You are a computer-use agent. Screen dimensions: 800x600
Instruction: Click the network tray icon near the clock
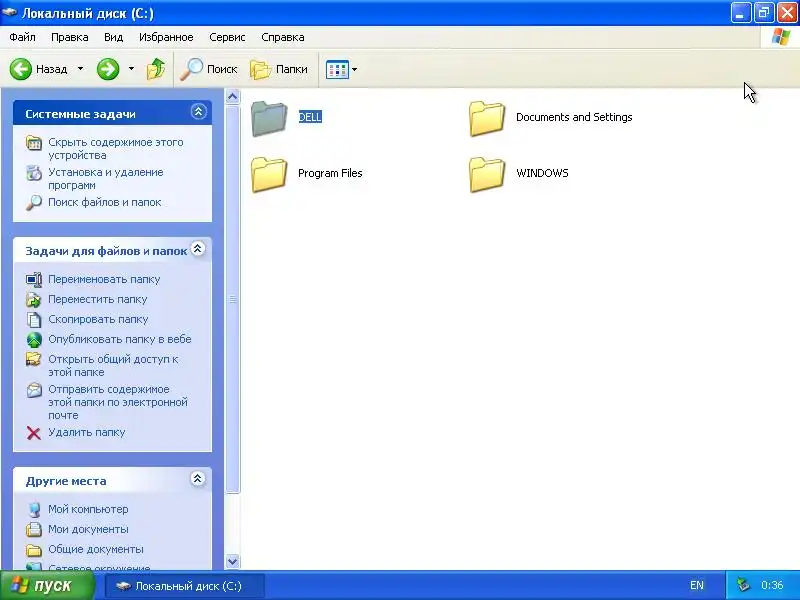(x=743, y=585)
